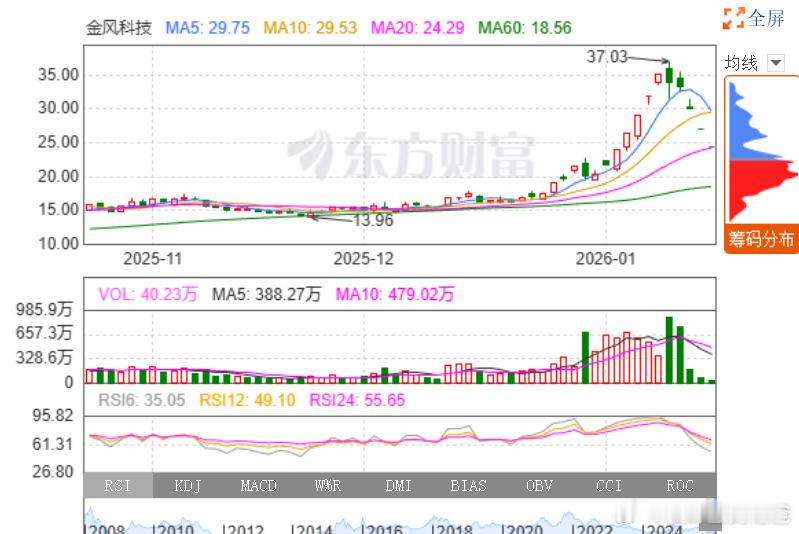Click the RSI6: 35.05 value
Viewport: 799px width, 534px height.
(142, 400)
